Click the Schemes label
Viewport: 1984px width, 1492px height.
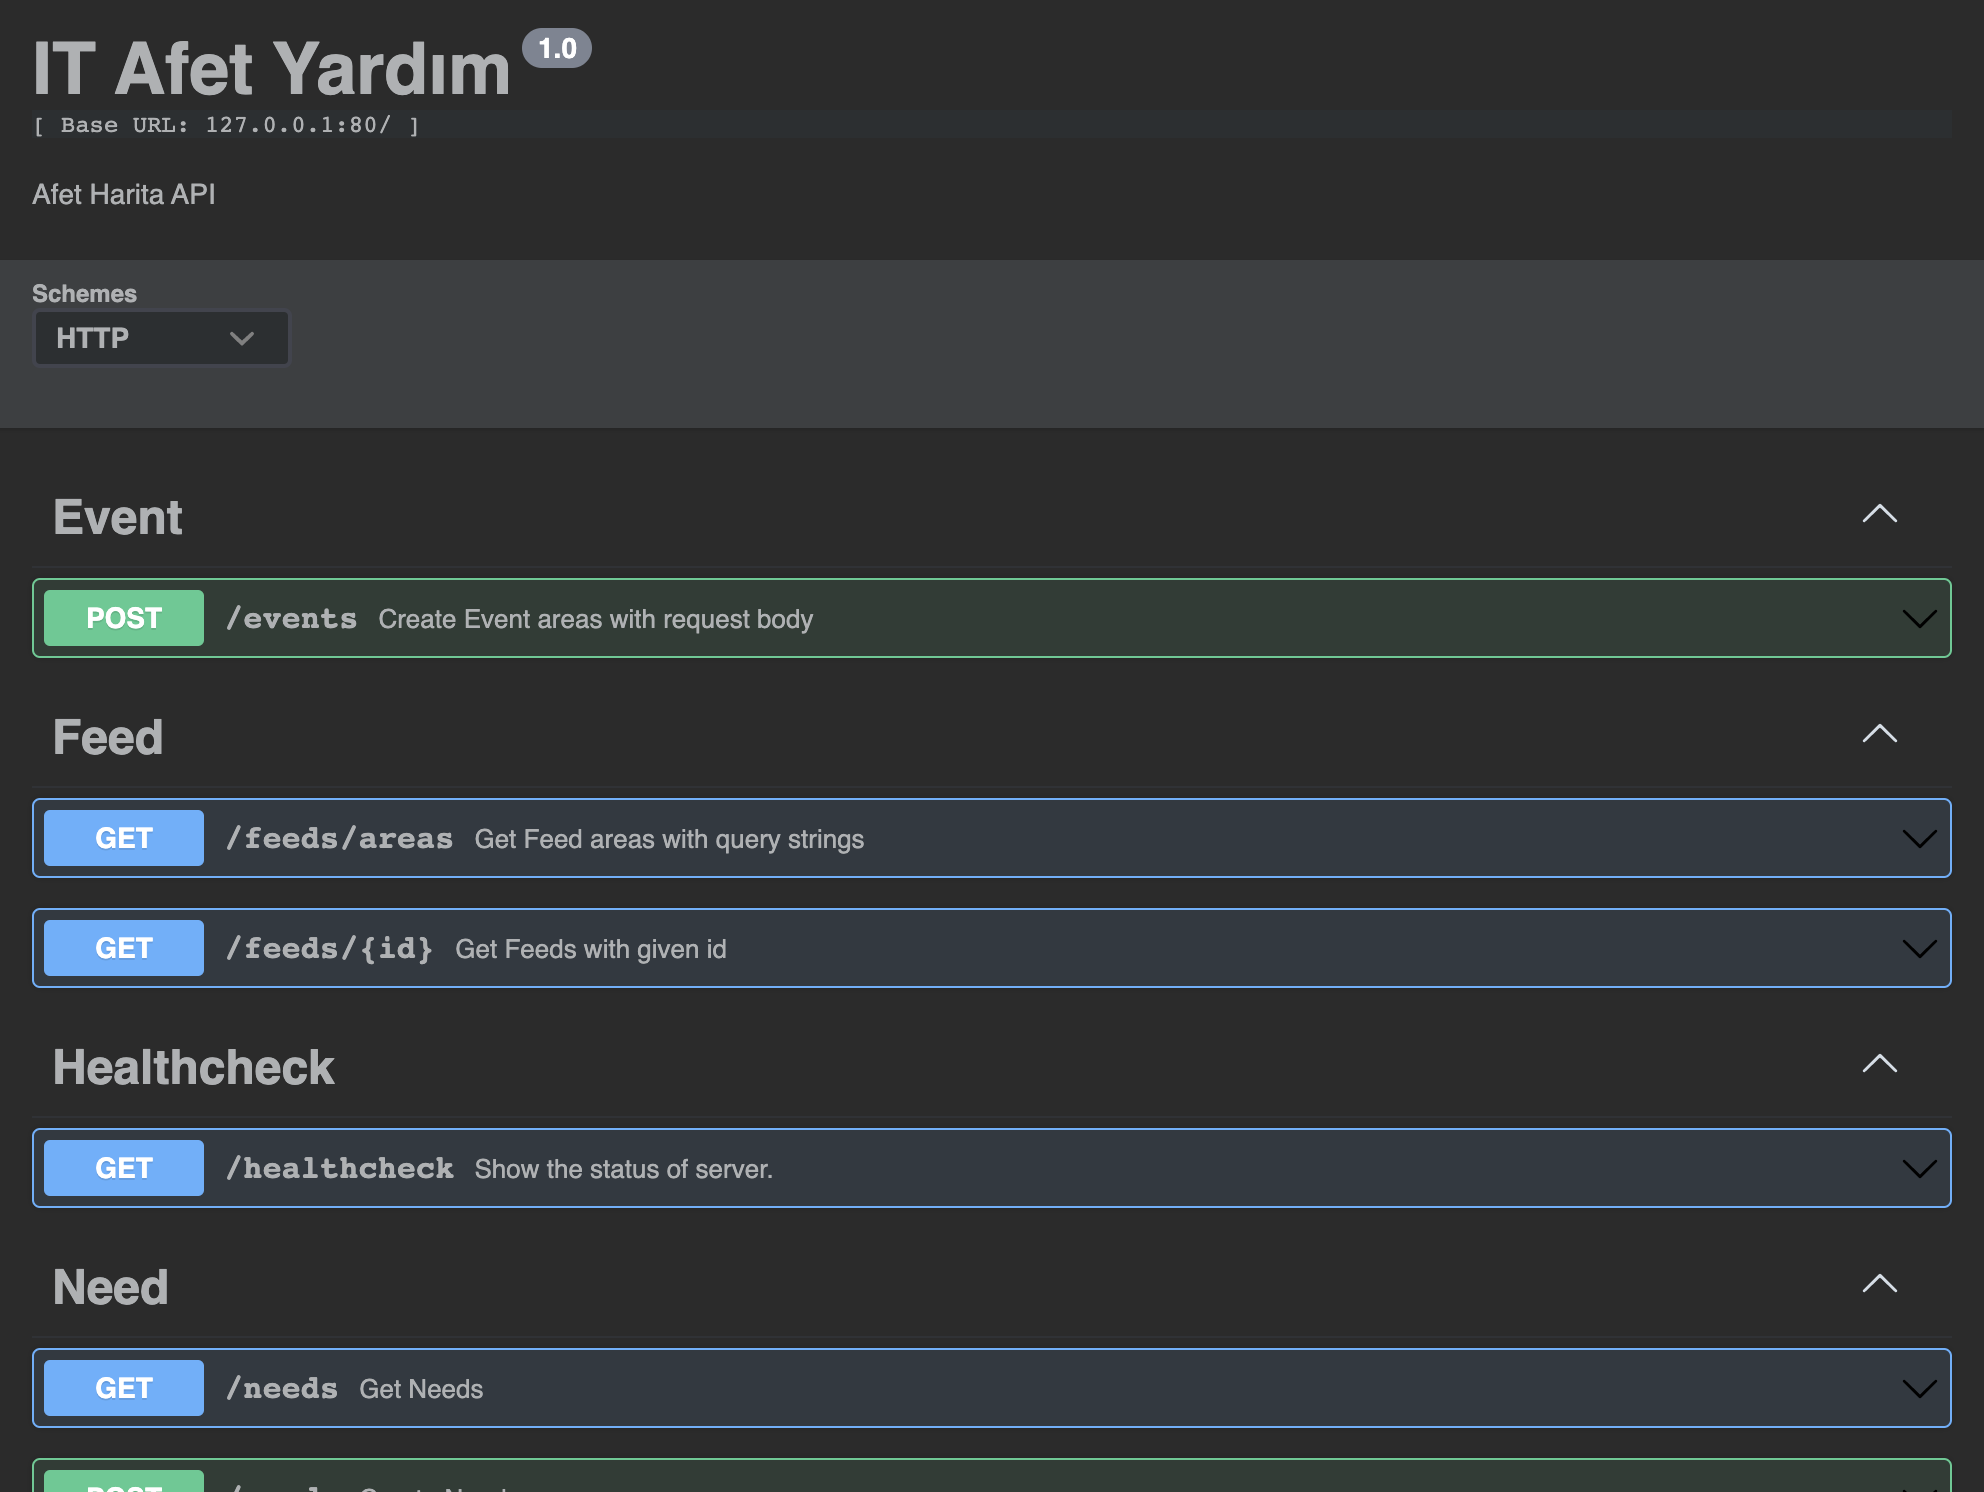(84, 293)
